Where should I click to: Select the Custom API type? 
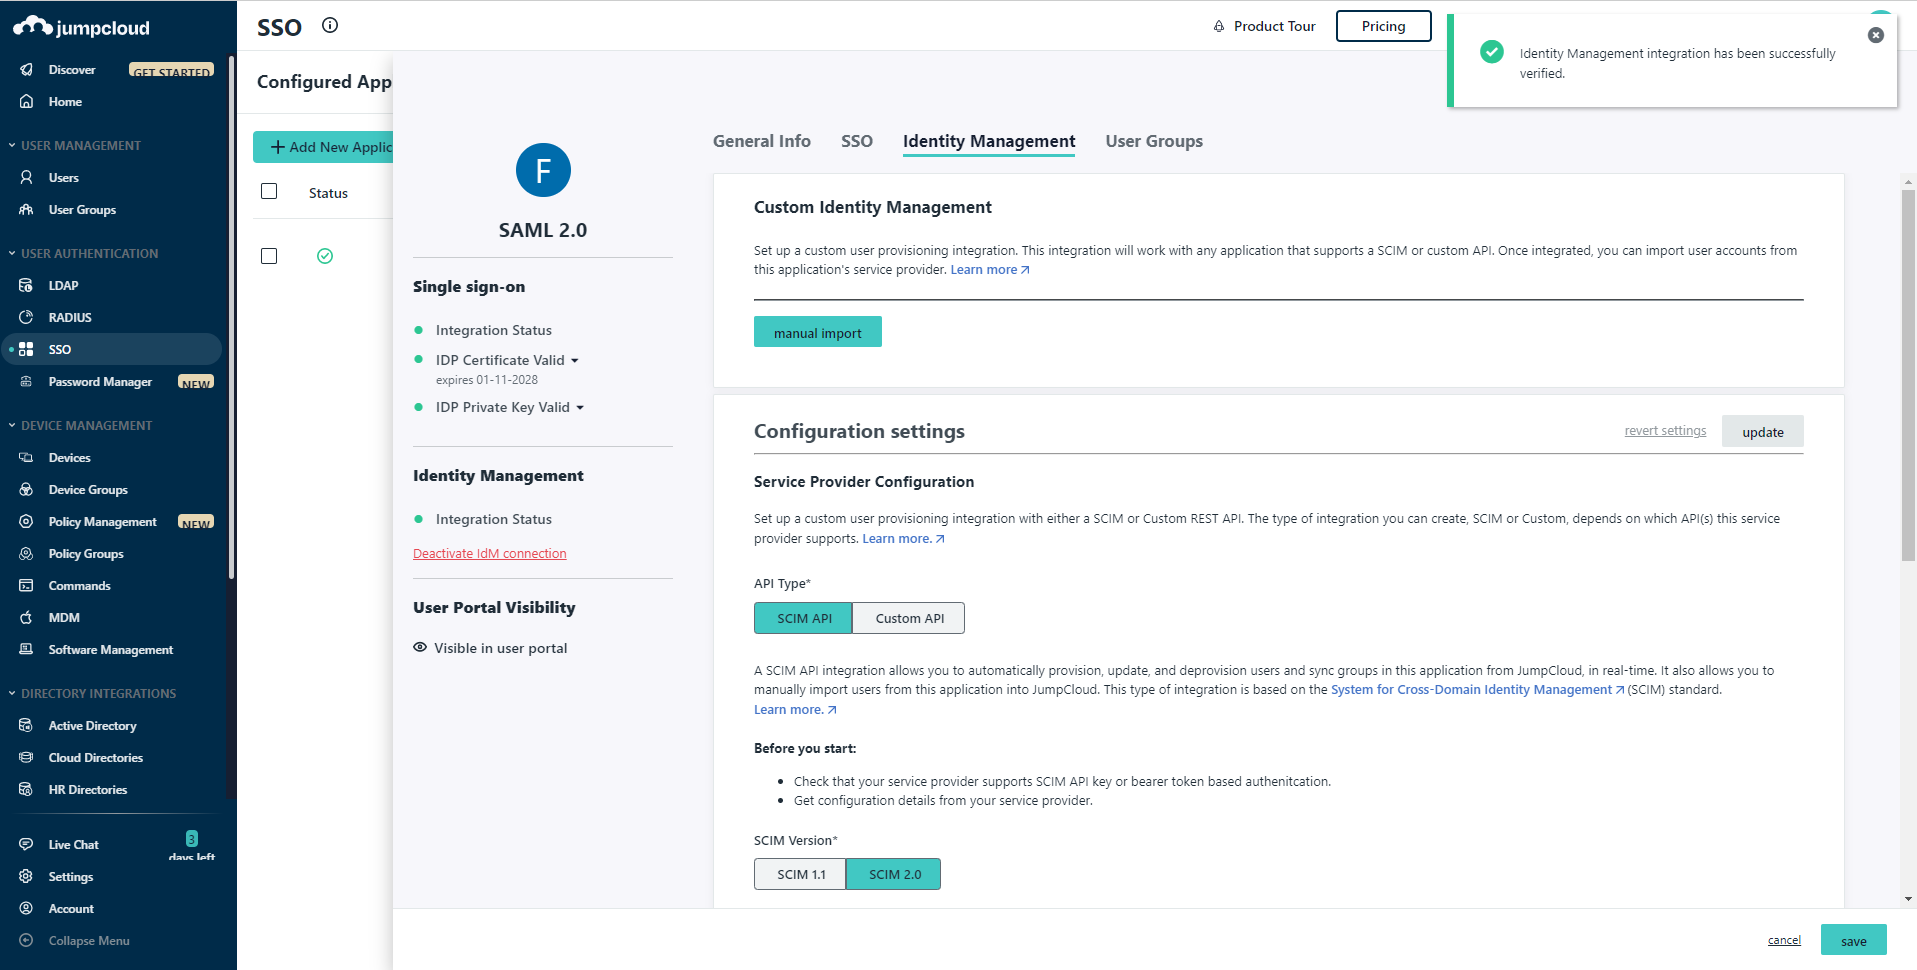pos(909,618)
